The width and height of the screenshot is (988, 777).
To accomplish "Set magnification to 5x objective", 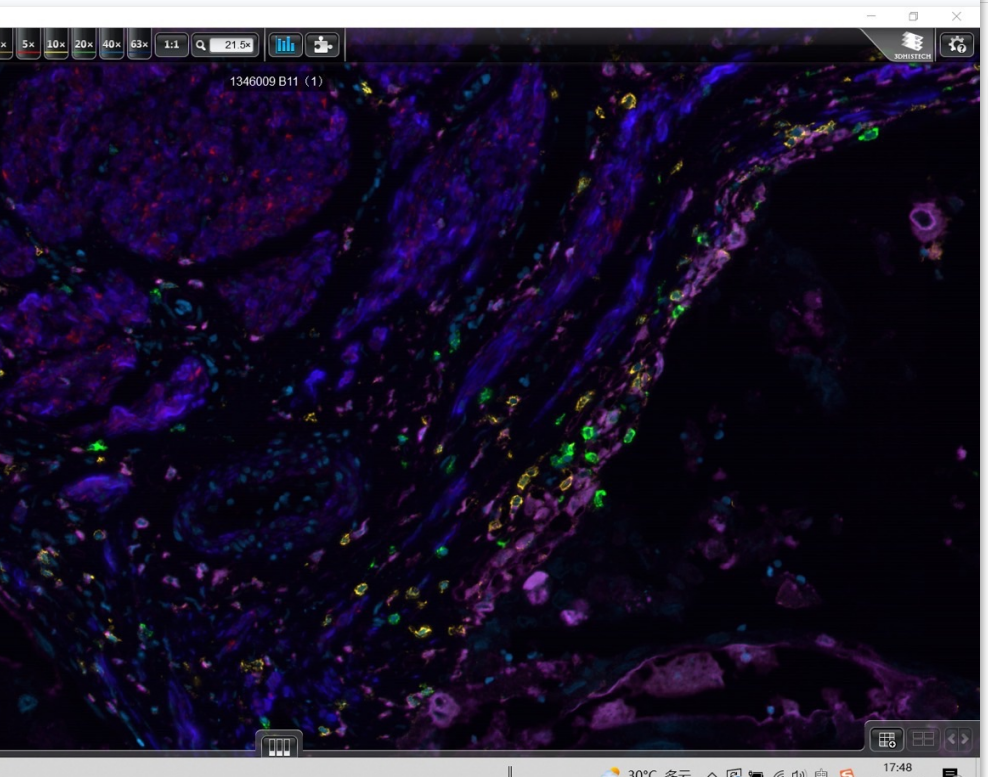I will coord(28,45).
